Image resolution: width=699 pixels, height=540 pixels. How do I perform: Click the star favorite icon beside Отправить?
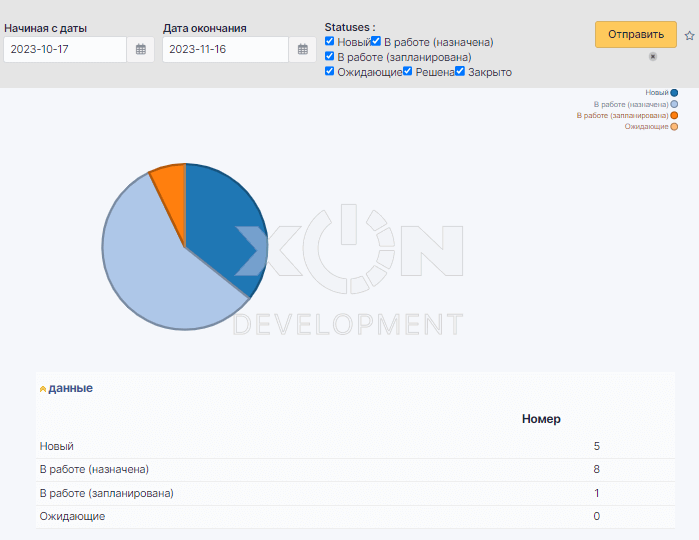pyautogui.click(x=689, y=35)
